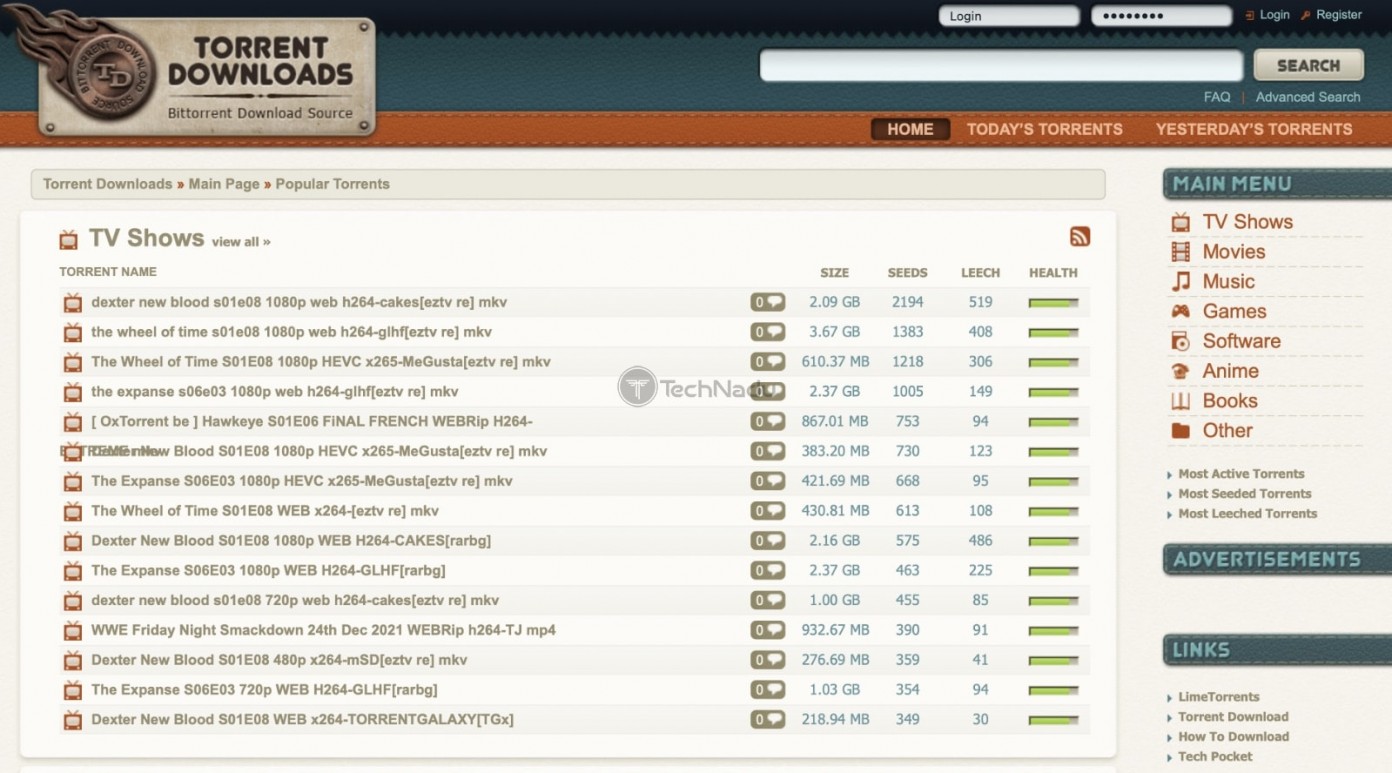Open Advanced Search link

pos(1308,97)
